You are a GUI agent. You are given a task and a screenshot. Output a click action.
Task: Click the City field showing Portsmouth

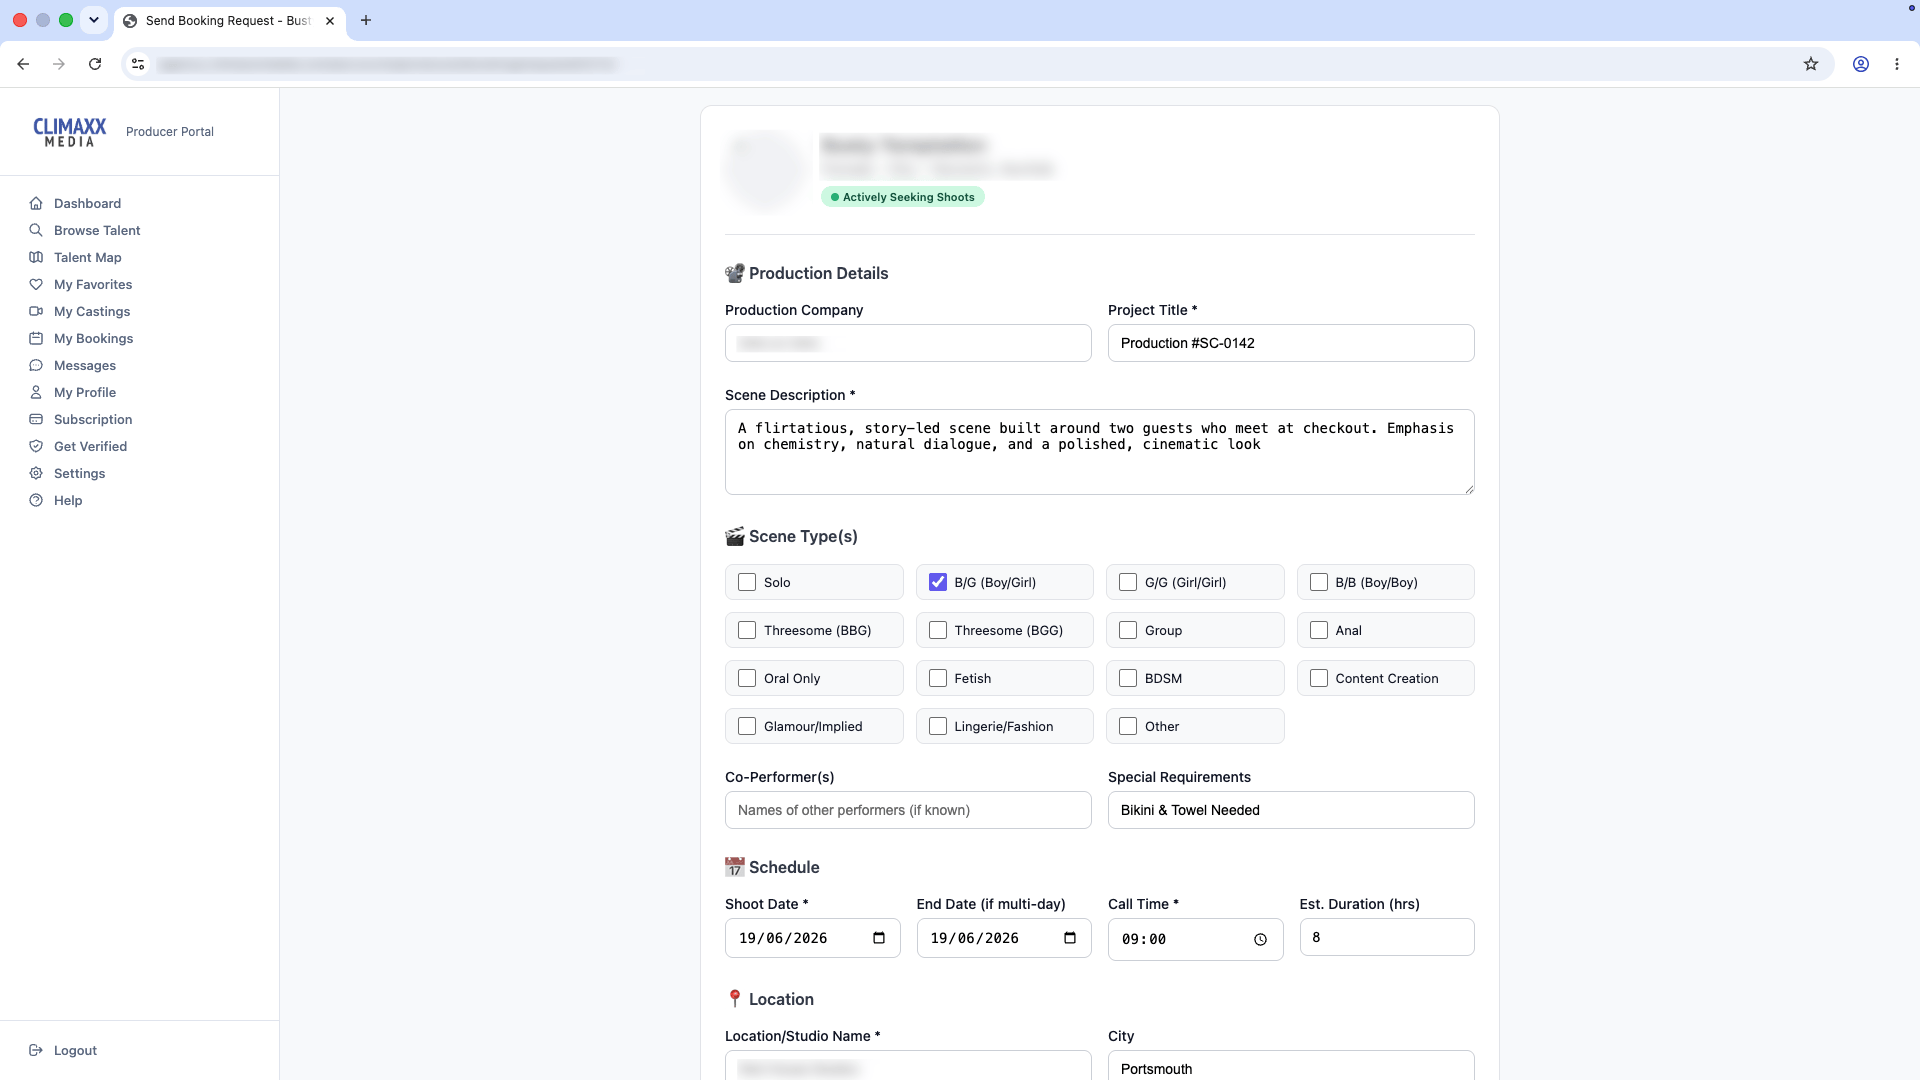1291,1066
